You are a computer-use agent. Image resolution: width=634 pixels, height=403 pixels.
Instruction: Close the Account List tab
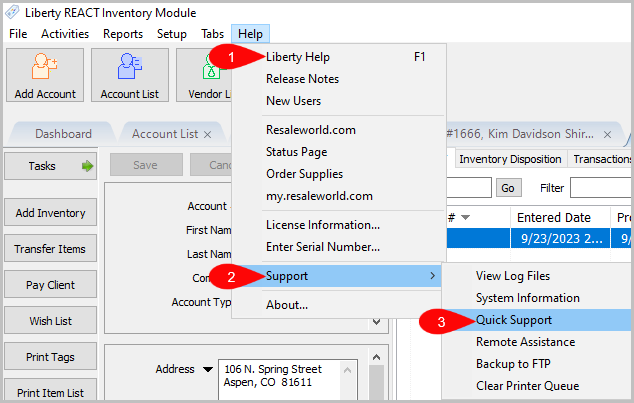[207, 135]
